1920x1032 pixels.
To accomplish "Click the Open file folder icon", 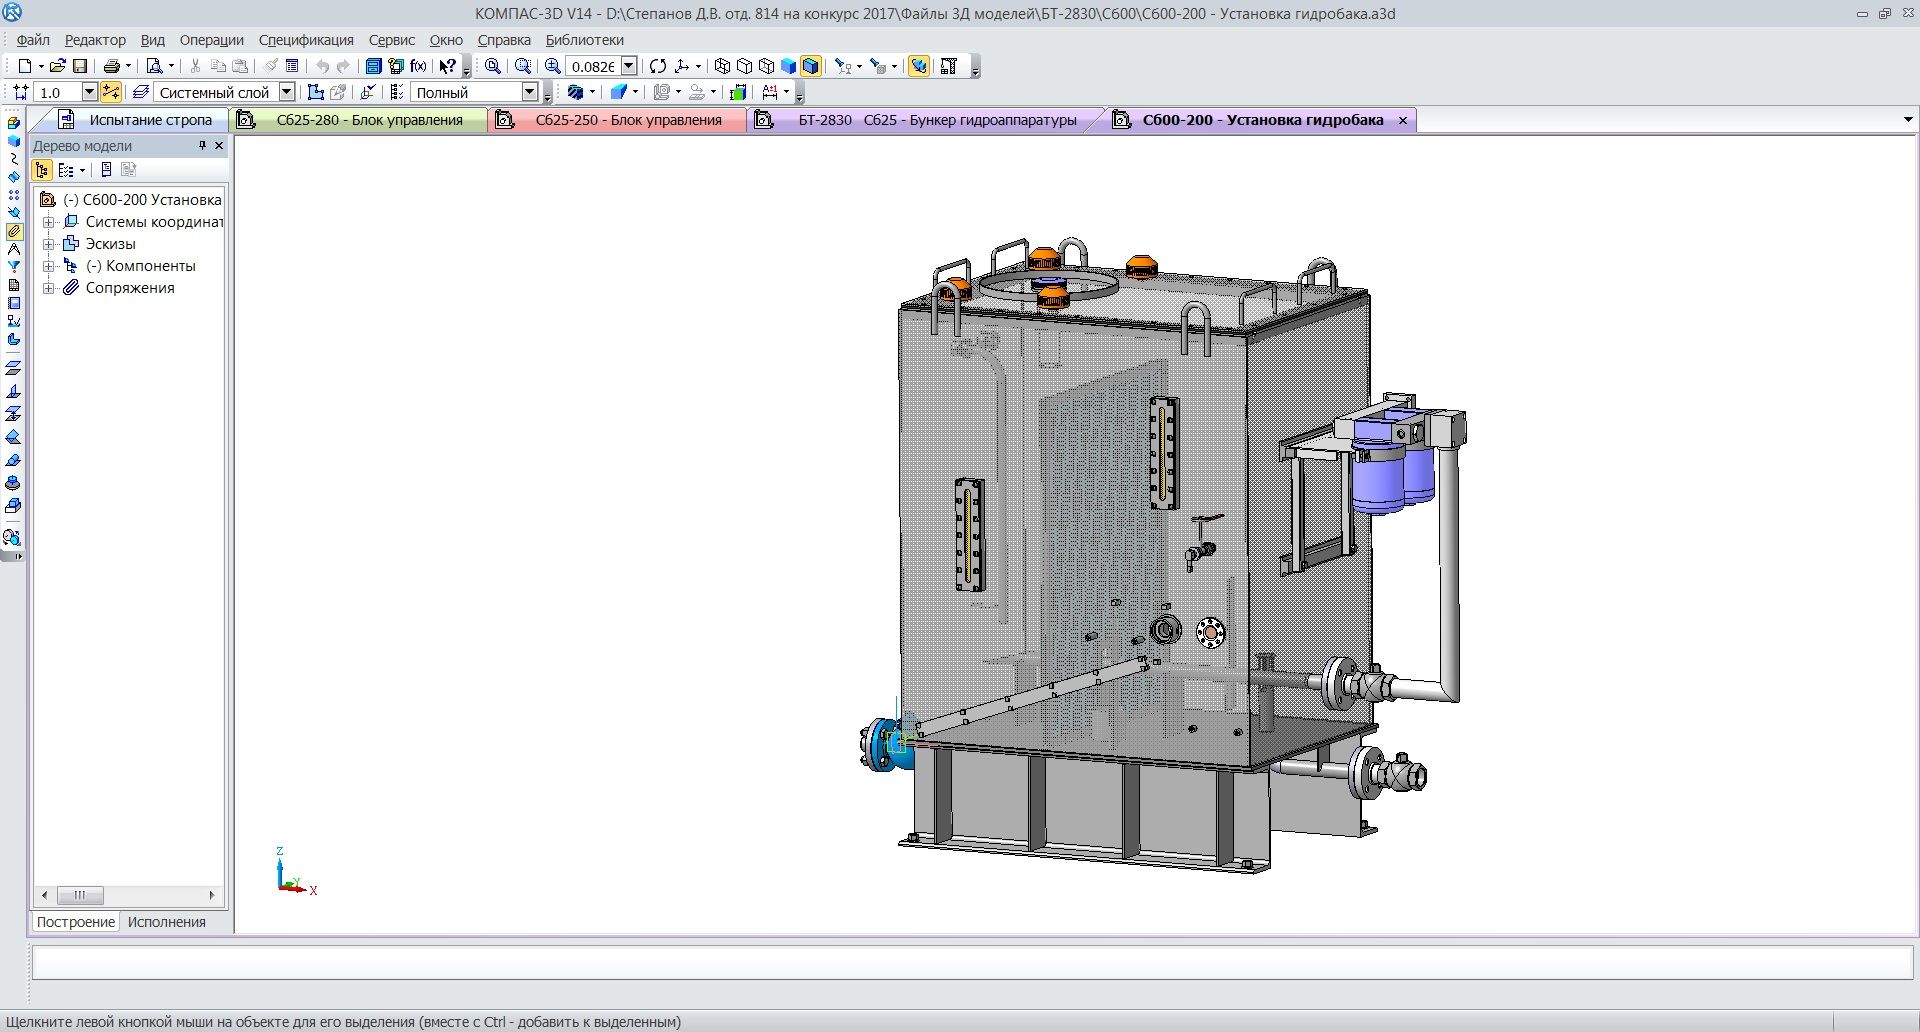I will pos(57,66).
